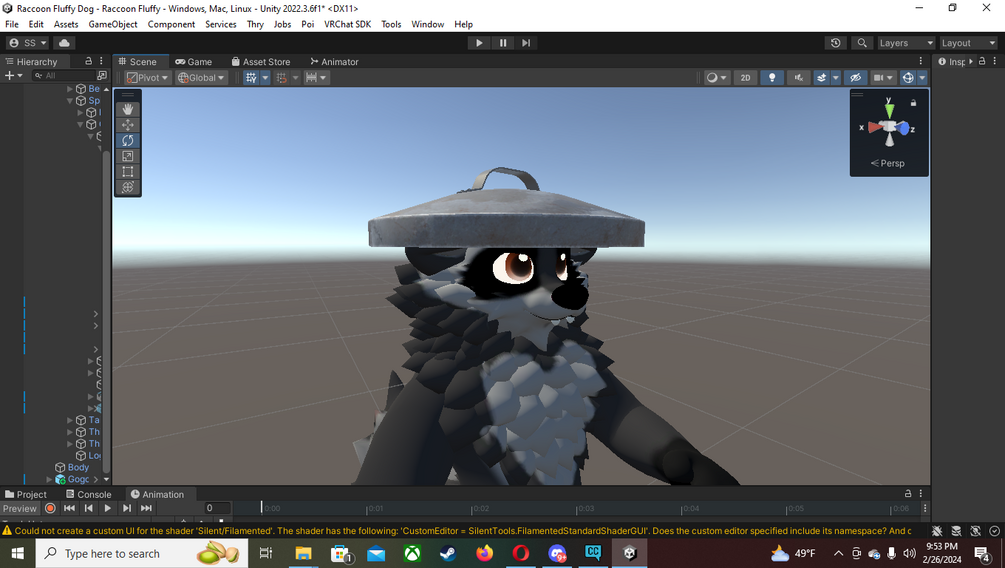
Task: Select the Rect transform tool
Action: tap(128, 171)
